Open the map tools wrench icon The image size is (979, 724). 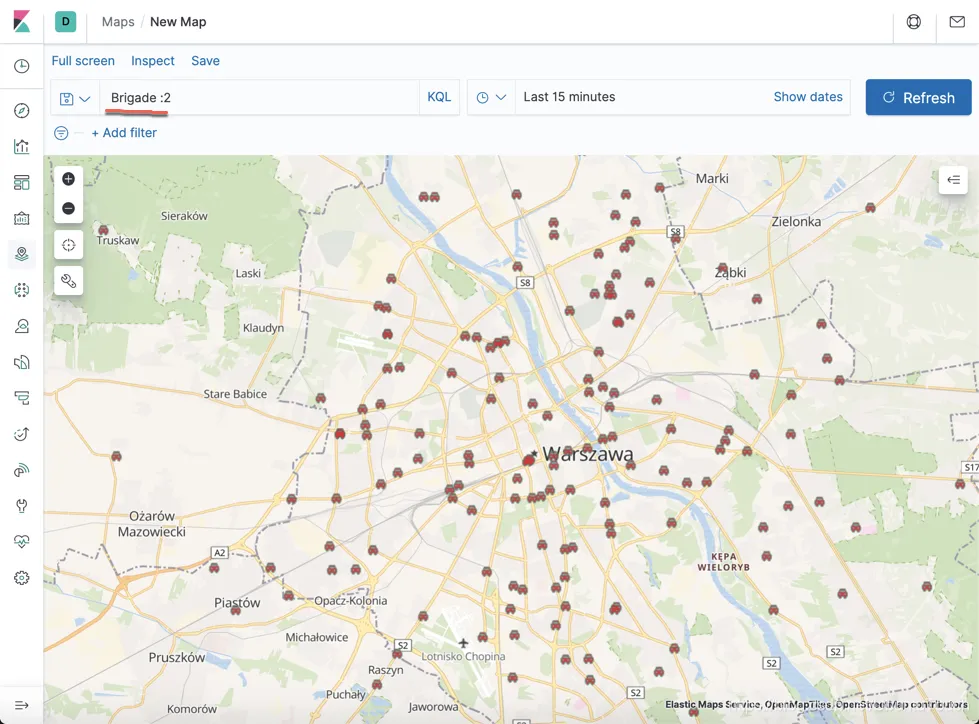point(69,281)
